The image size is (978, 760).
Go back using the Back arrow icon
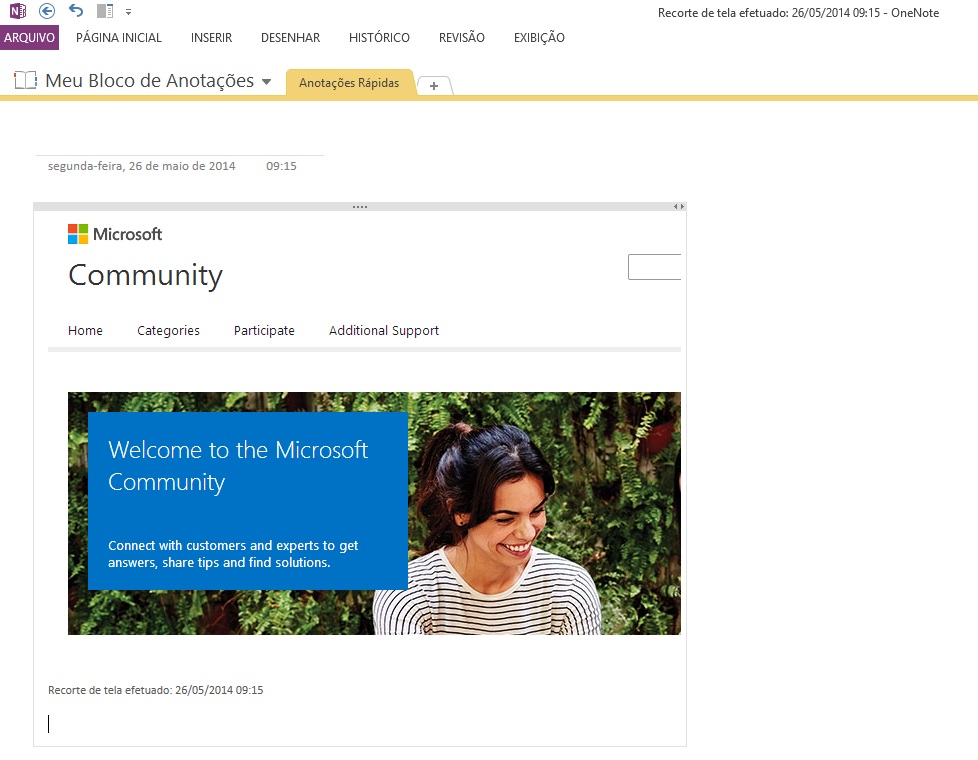(x=47, y=11)
